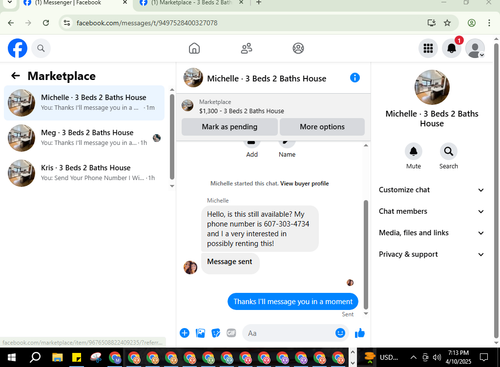
Task: Choose a sticker from the composer
Action: (216, 333)
